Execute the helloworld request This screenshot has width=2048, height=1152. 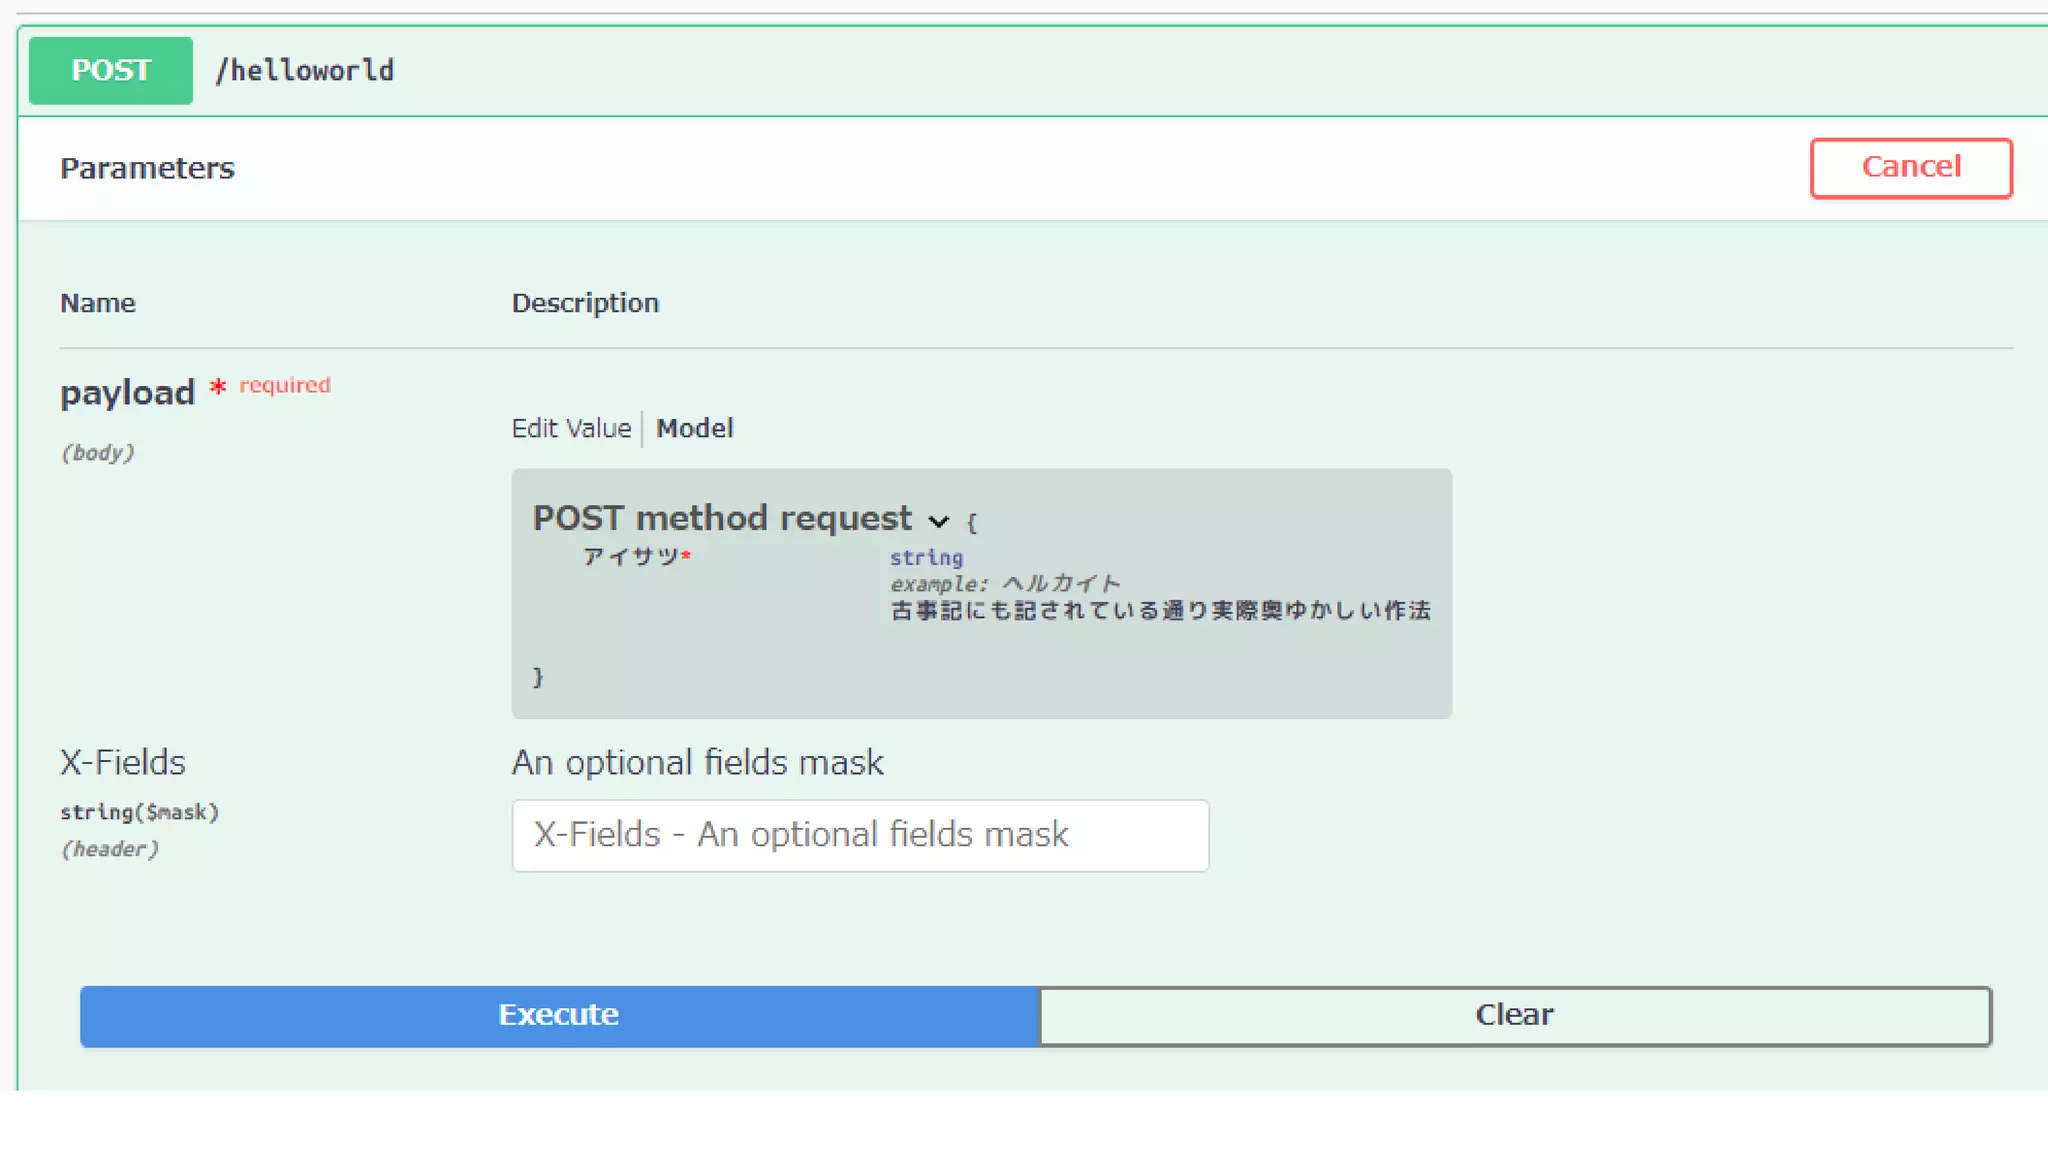(559, 1015)
